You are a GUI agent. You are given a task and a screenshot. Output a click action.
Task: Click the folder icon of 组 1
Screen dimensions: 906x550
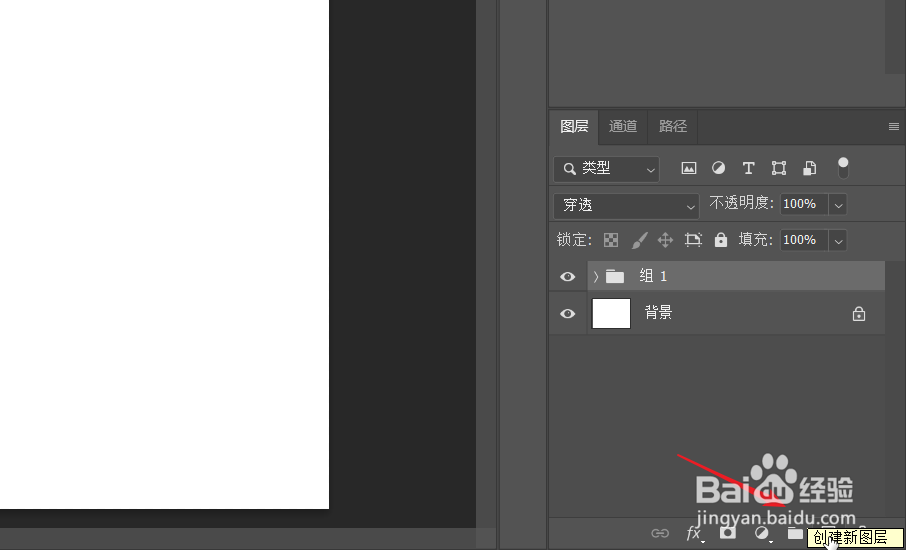(615, 276)
